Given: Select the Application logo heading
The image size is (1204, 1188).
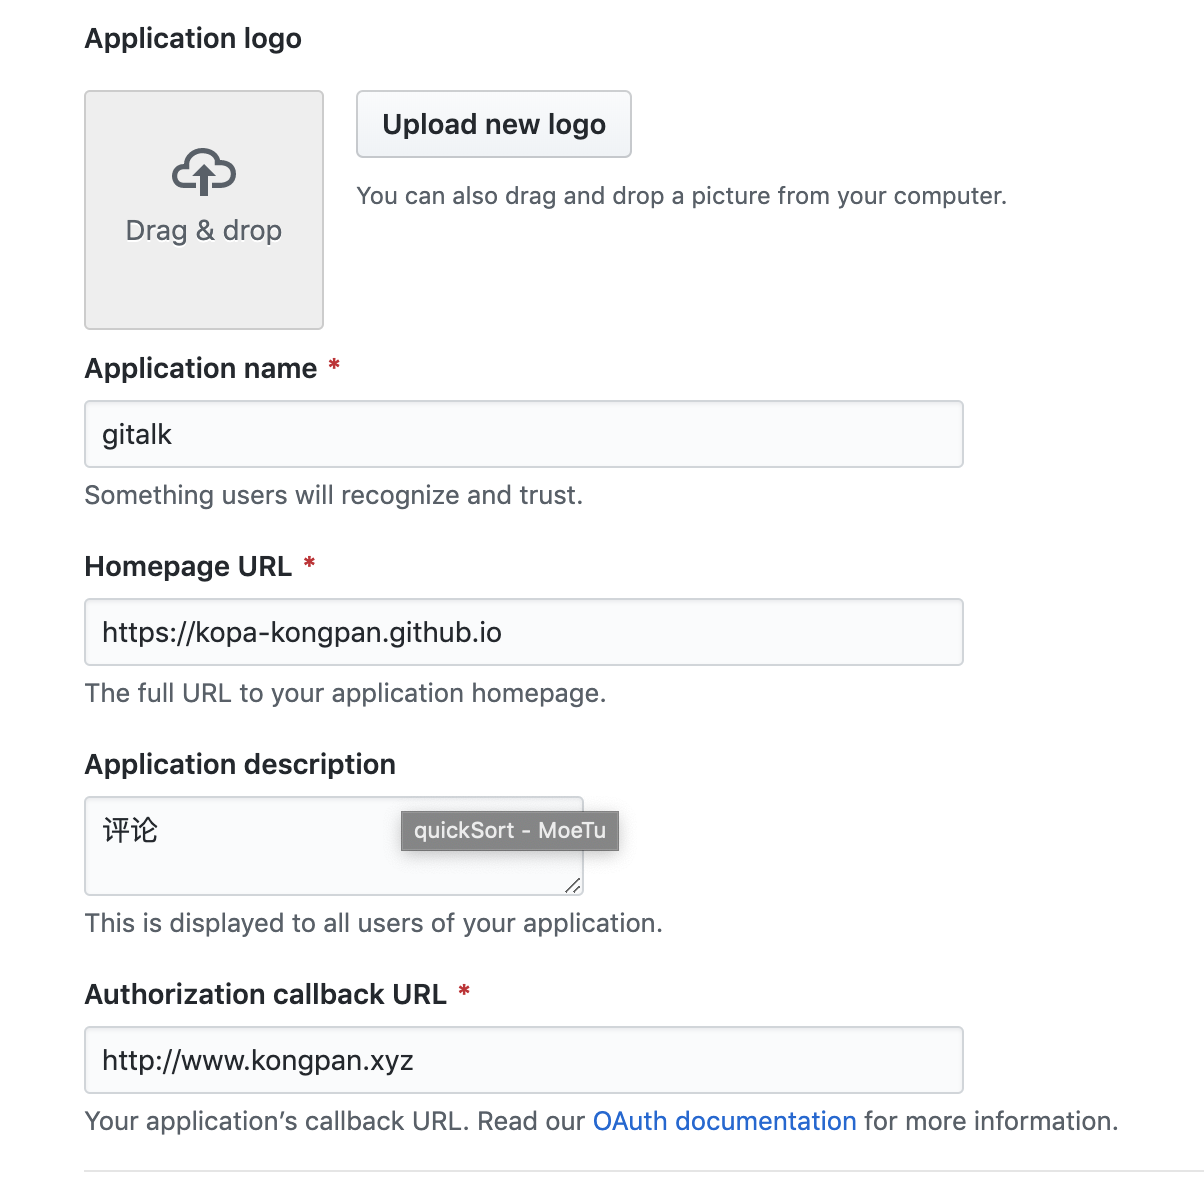Looking at the screenshot, I should click(193, 38).
